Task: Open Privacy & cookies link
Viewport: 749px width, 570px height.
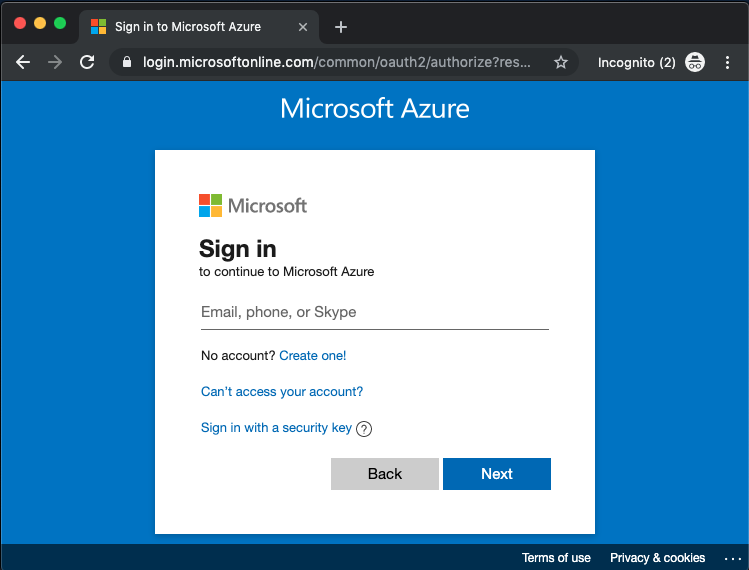Action: [x=657, y=558]
